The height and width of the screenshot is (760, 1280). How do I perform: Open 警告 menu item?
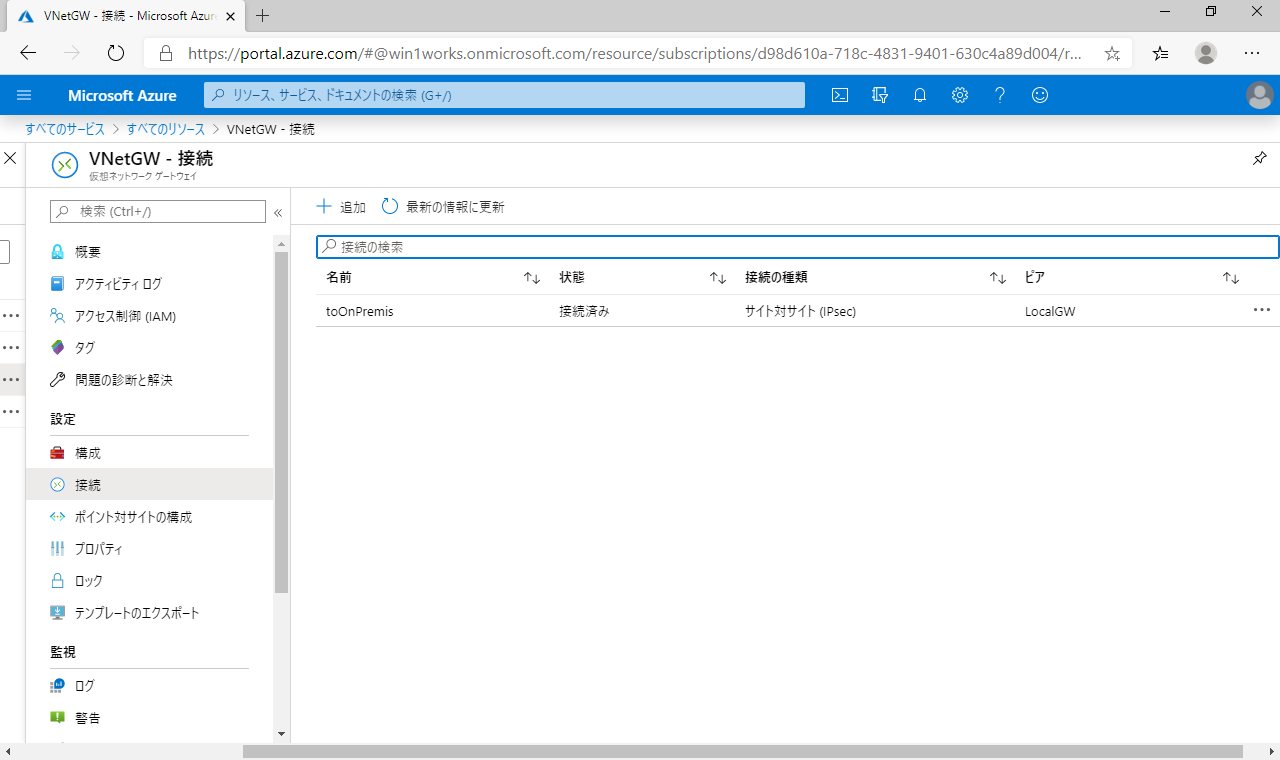coord(150,718)
